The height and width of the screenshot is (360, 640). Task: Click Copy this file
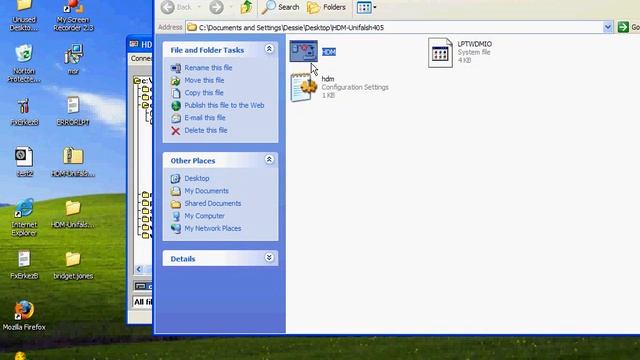204,93
